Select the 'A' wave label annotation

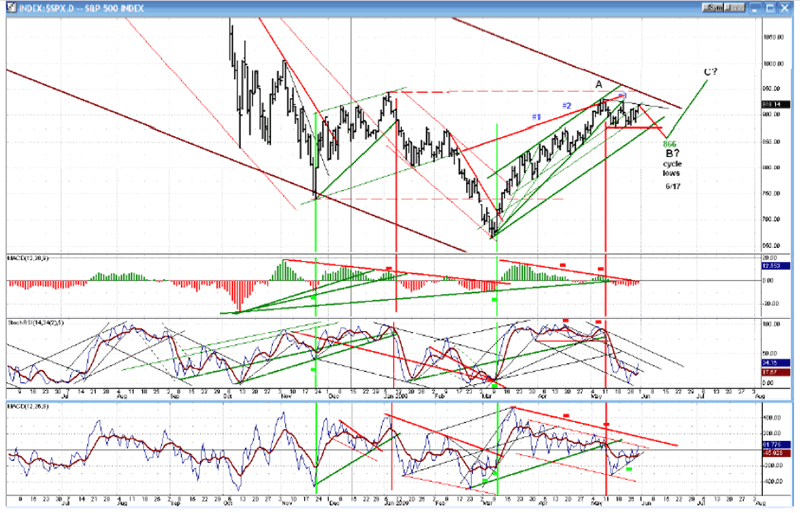[599, 84]
